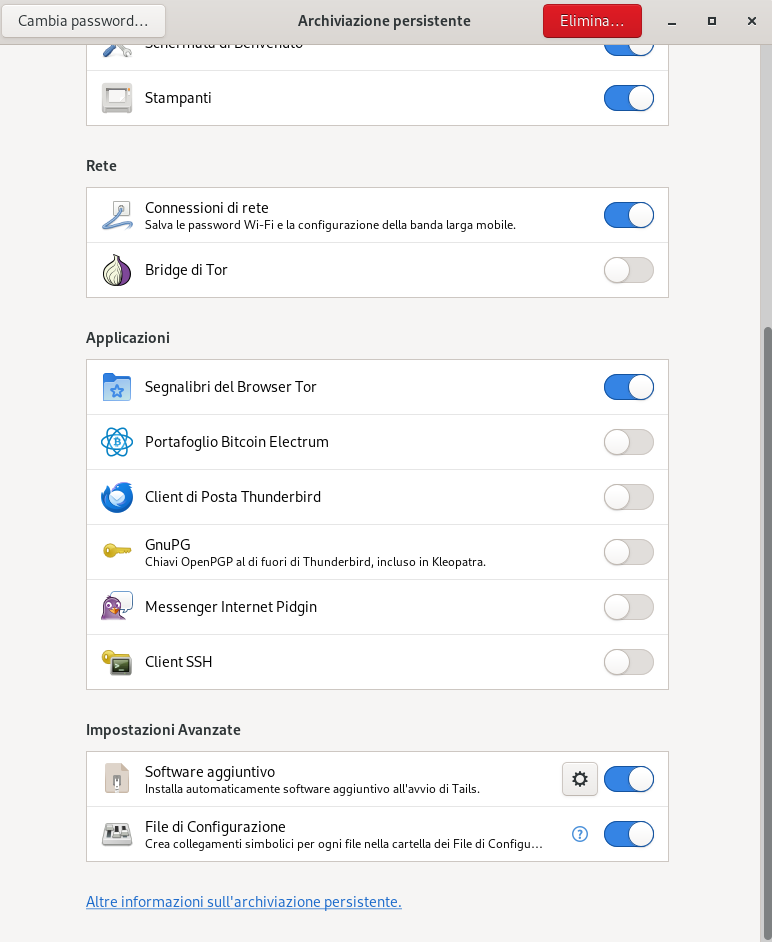Viewport: 772px width, 942px height.
Task: Click the GnuPG title text
Action: tap(168, 545)
